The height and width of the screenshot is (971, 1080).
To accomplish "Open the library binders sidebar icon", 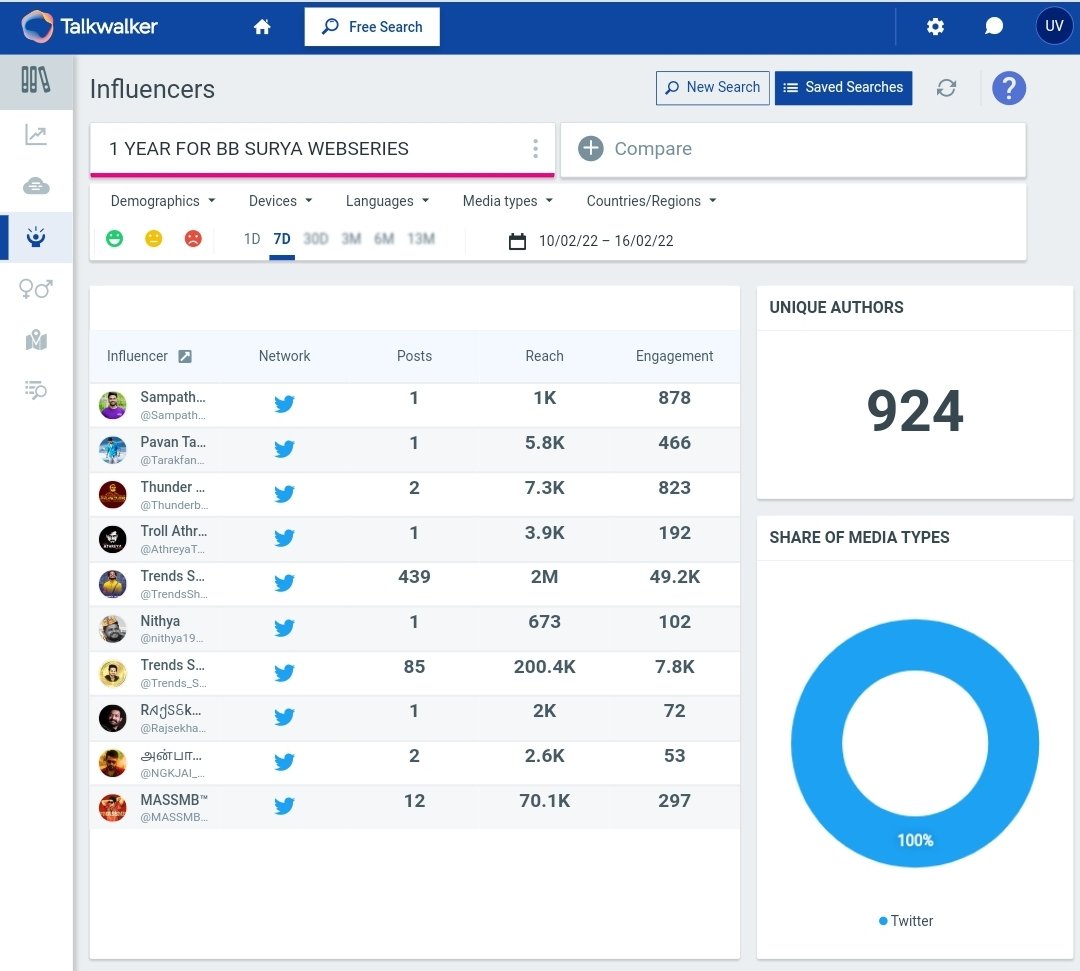I will [x=36, y=81].
